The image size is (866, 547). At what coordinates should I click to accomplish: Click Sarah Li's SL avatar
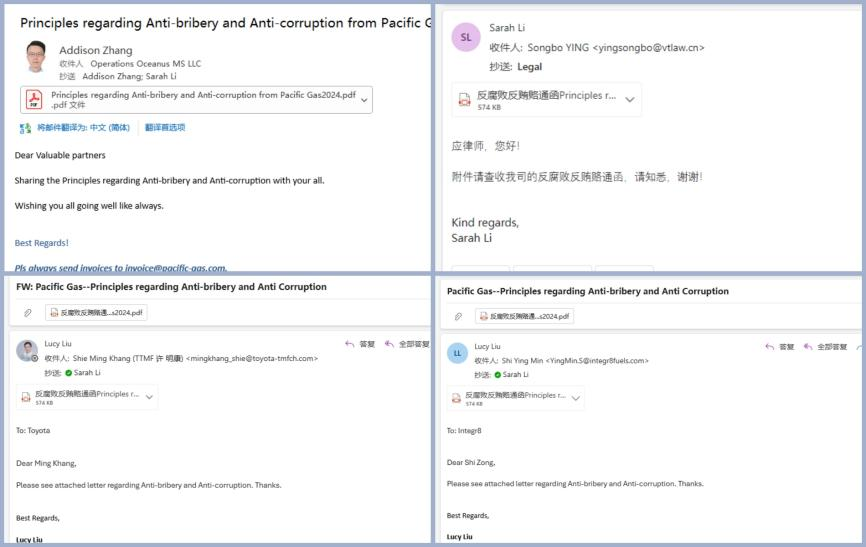[466, 37]
